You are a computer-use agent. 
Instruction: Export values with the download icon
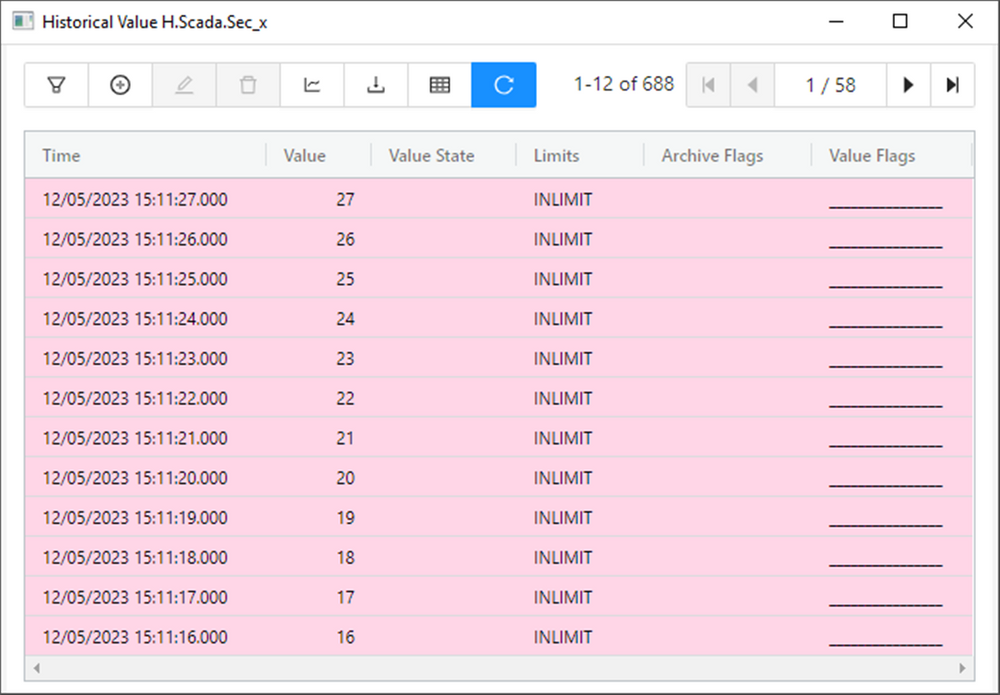click(376, 85)
